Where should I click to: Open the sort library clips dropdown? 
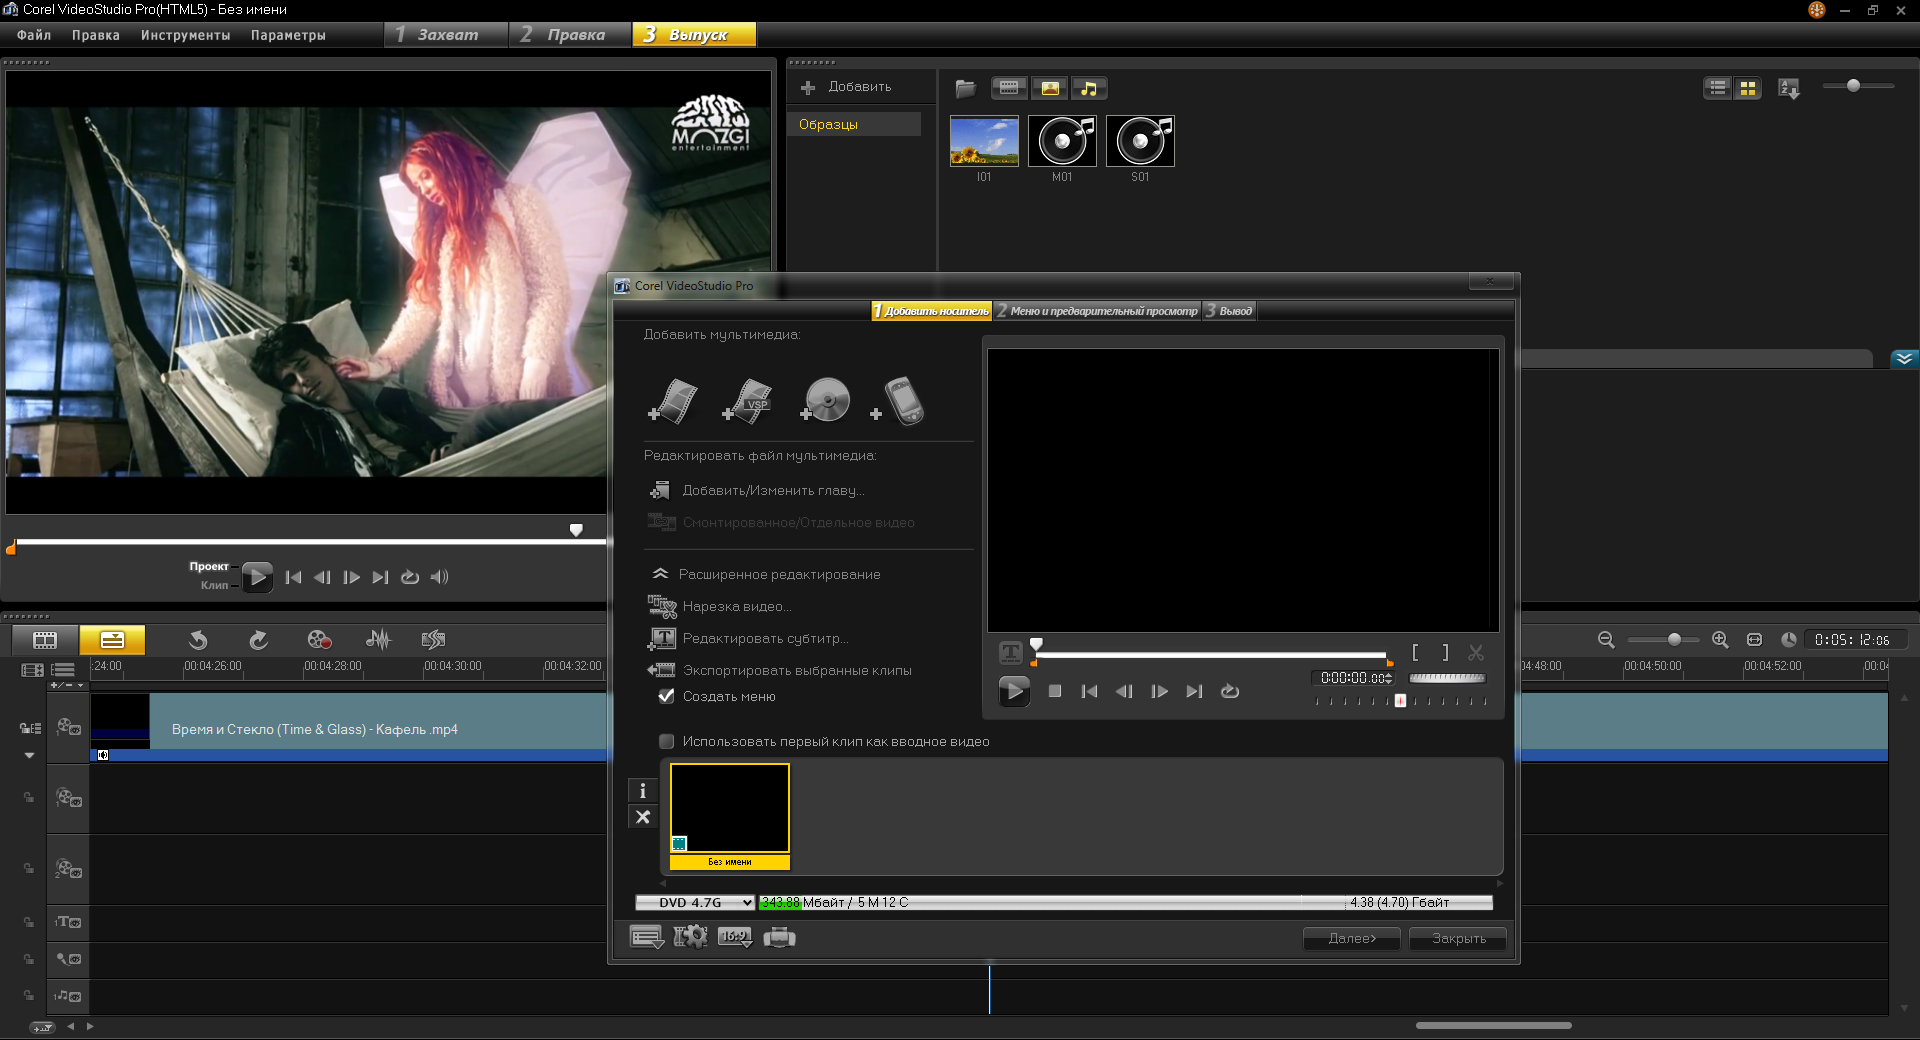(1789, 88)
